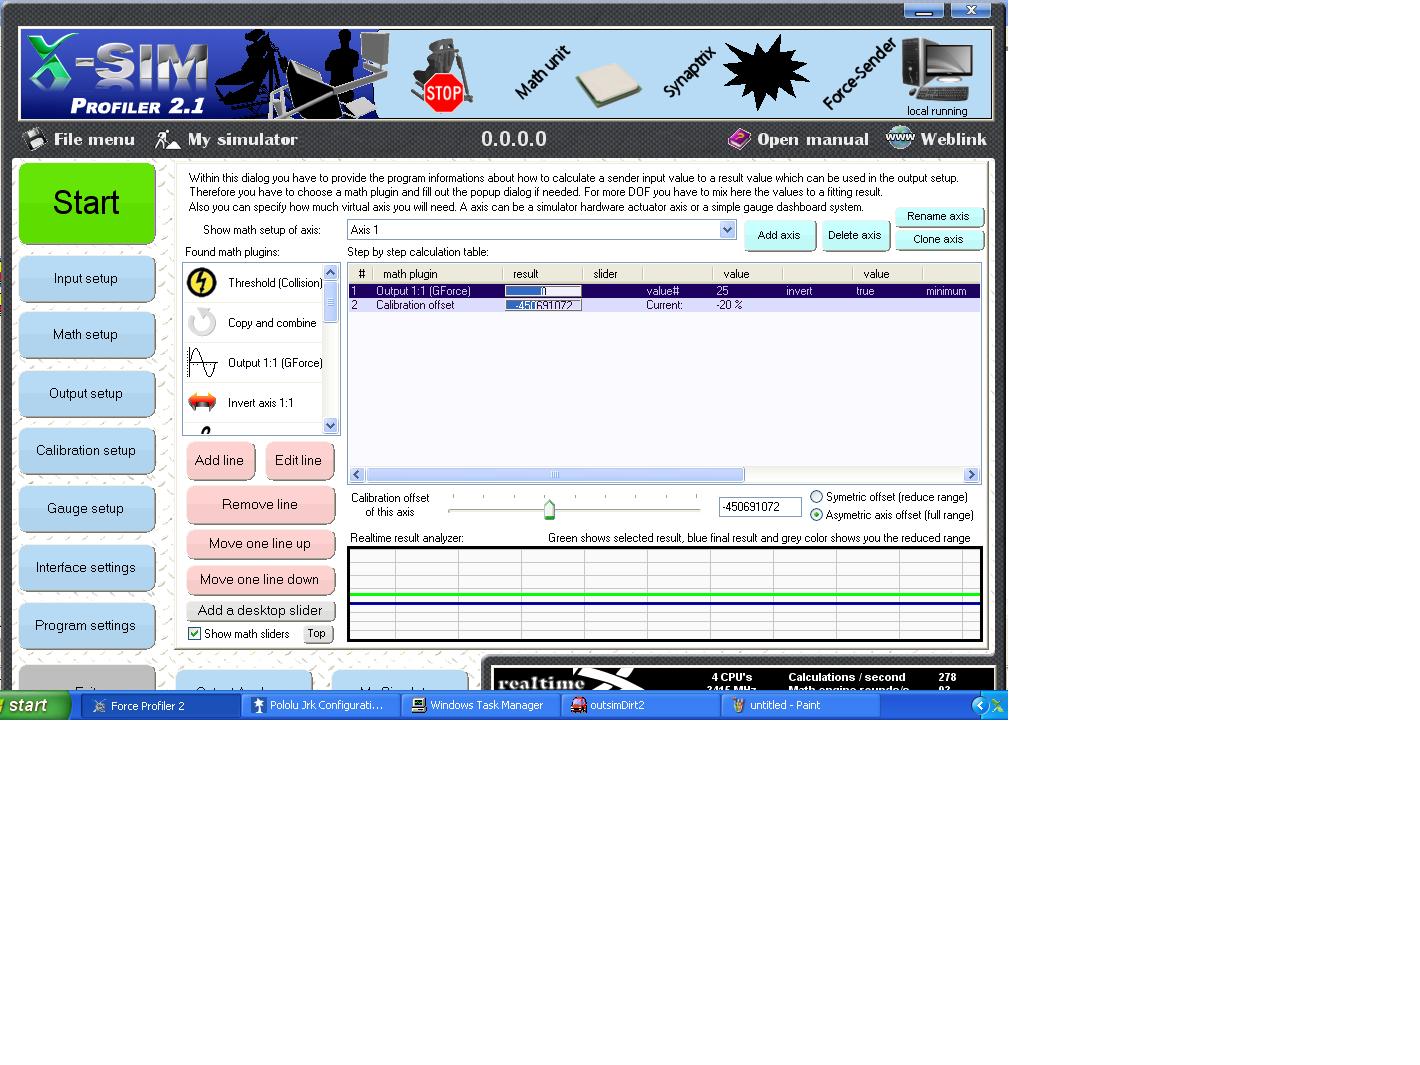1420x1065 pixels.
Task: Expand hidden tray icons arrow
Action: [x=980, y=705]
